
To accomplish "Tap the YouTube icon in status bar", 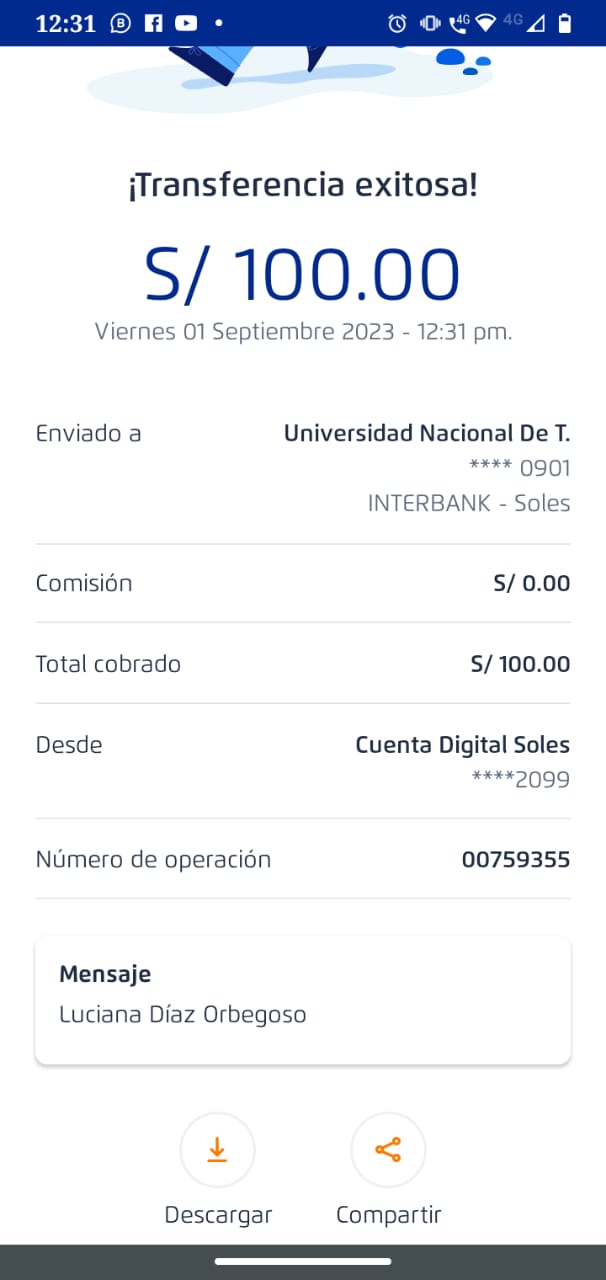I will (x=186, y=23).
